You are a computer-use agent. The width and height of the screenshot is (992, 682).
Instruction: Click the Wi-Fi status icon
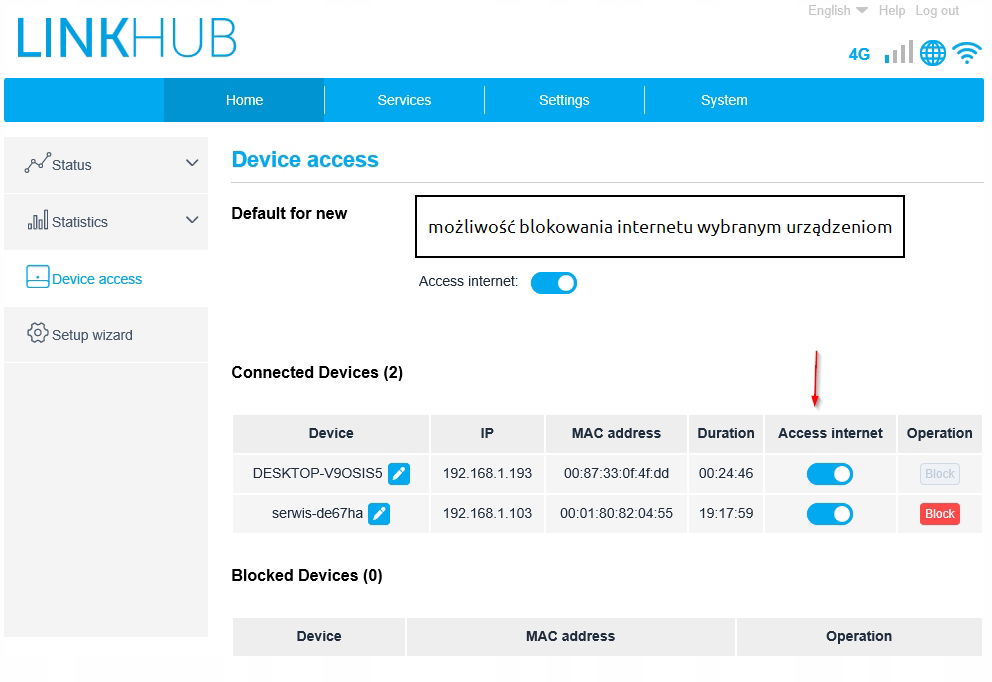tap(967, 53)
